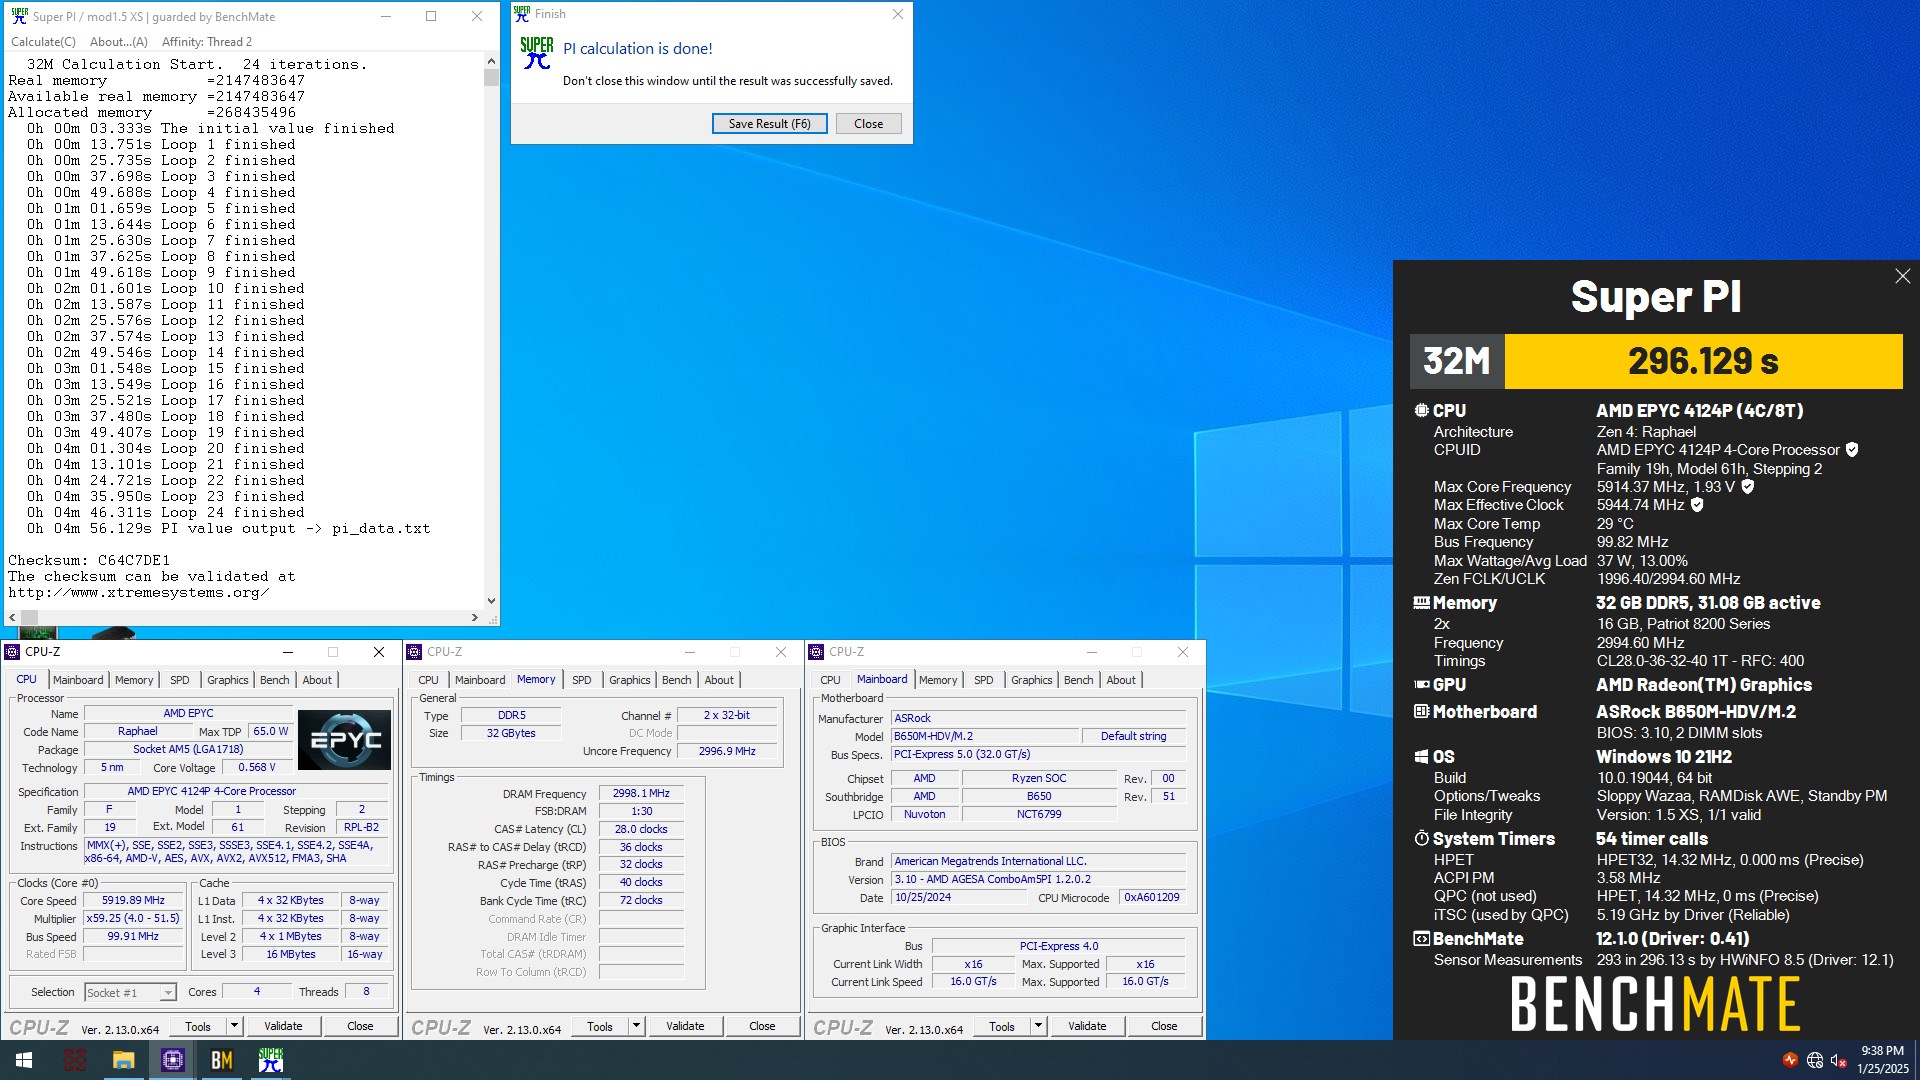The width and height of the screenshot is (1920, 1080).
Task: Click the orange HWiNFO tray icon
Action: [x=1790, y=1060]
